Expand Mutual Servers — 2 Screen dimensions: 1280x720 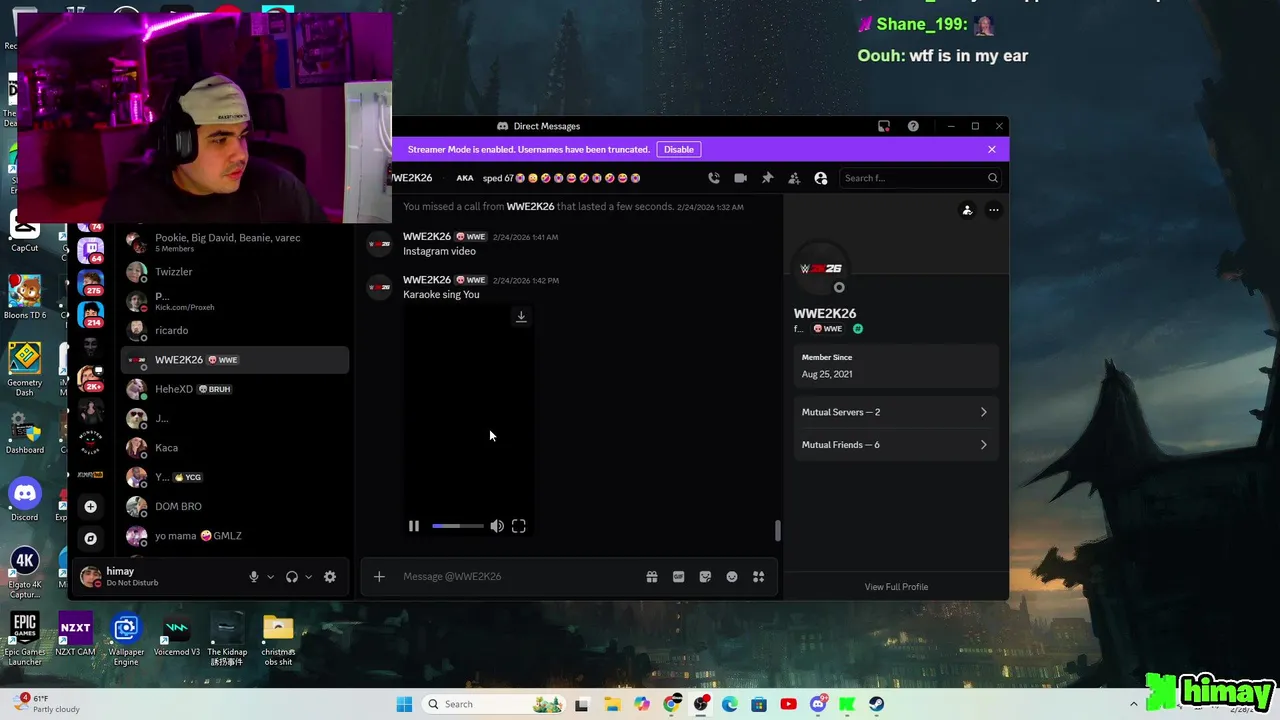click(895, 412)
